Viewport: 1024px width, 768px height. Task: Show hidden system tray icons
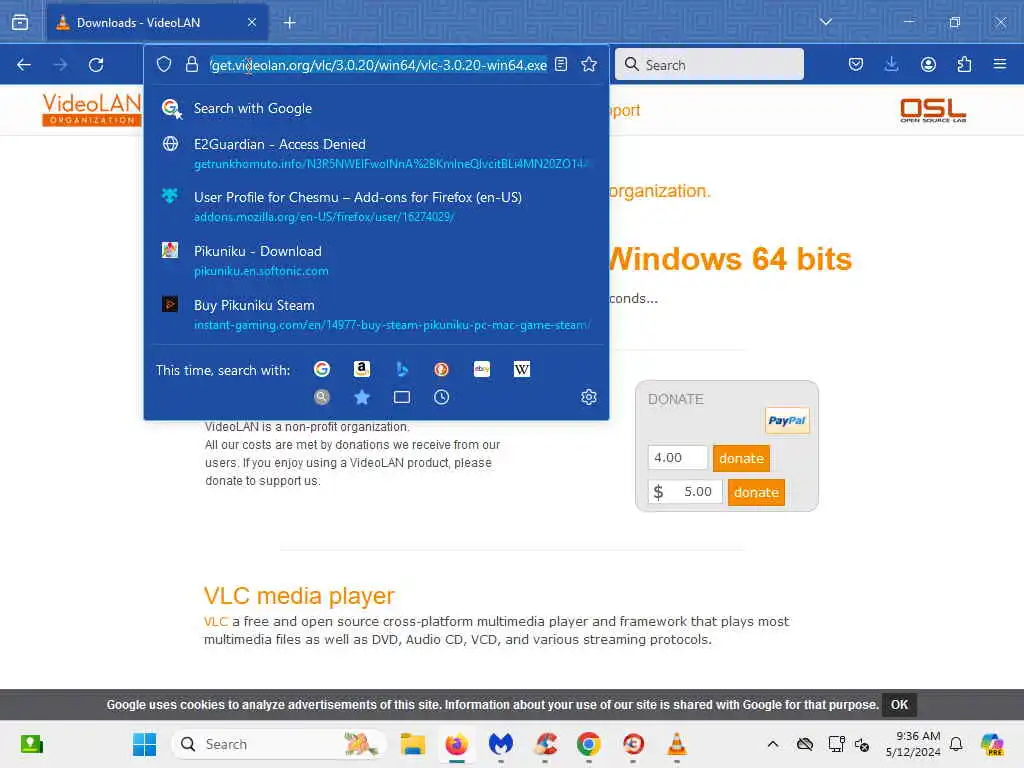pyautogui.click(x=773, y=744)
